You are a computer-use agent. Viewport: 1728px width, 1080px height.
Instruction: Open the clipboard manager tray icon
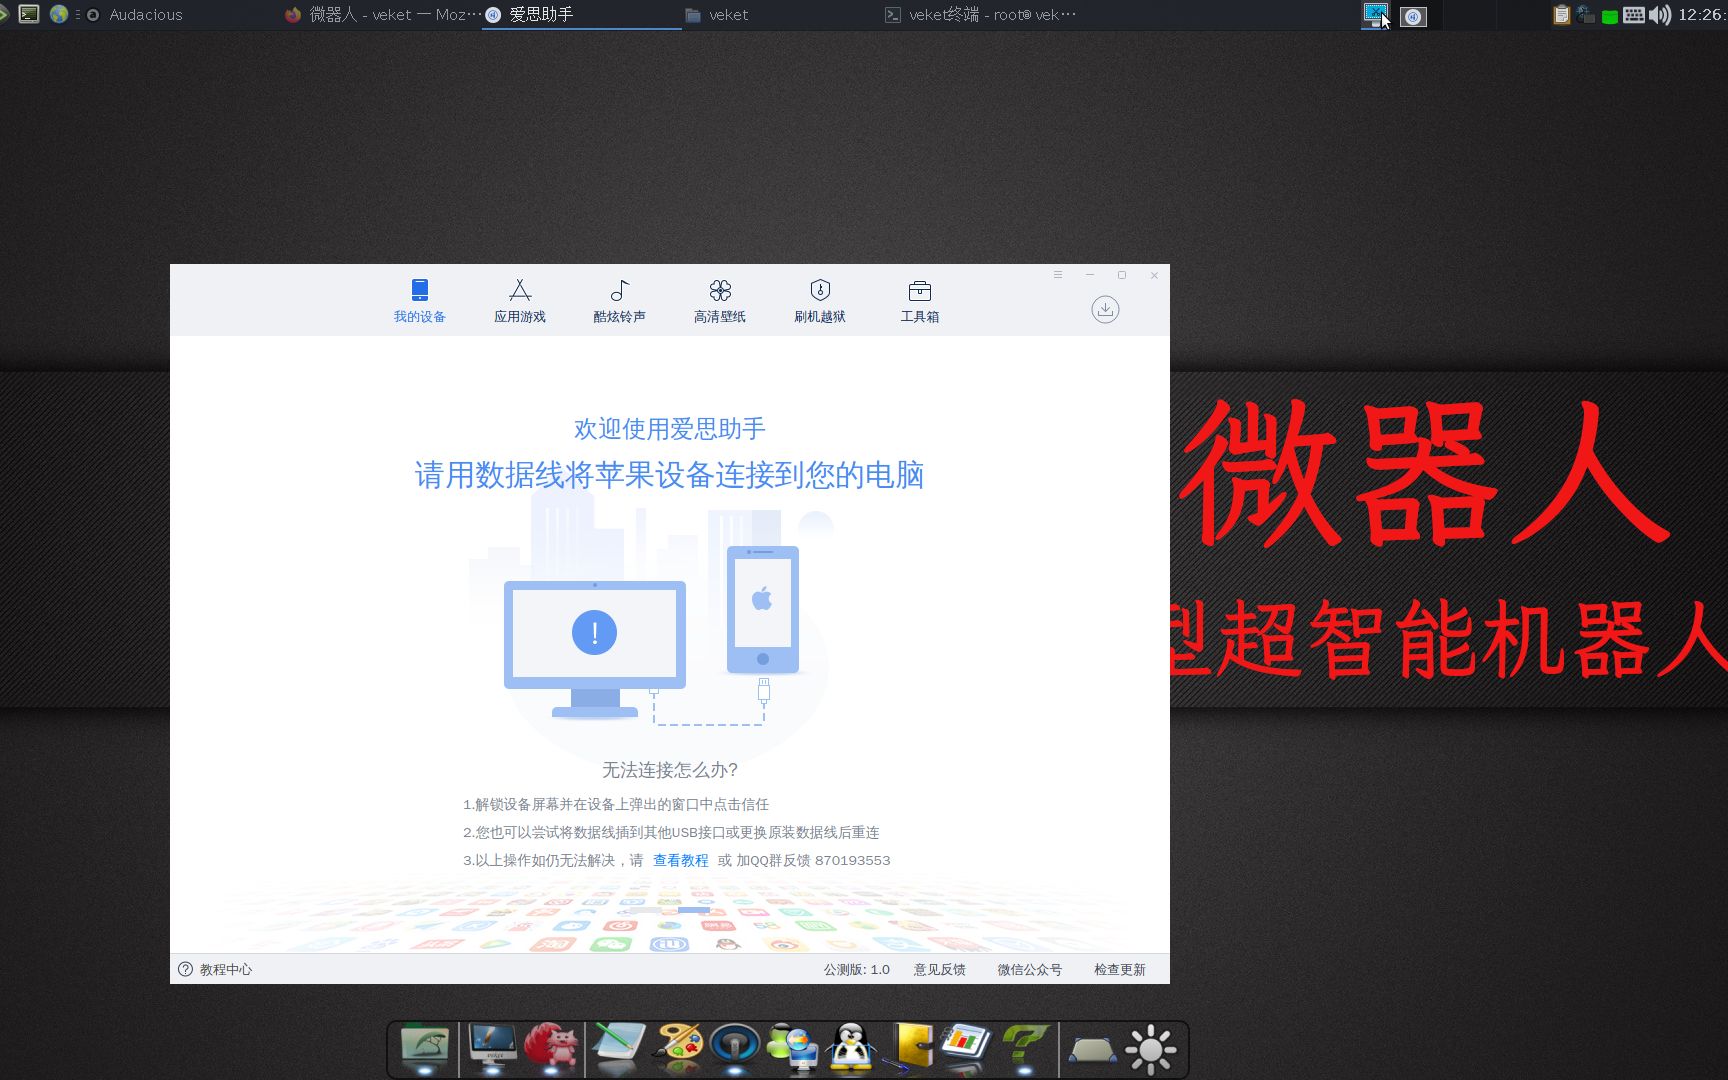(1561, 15)
